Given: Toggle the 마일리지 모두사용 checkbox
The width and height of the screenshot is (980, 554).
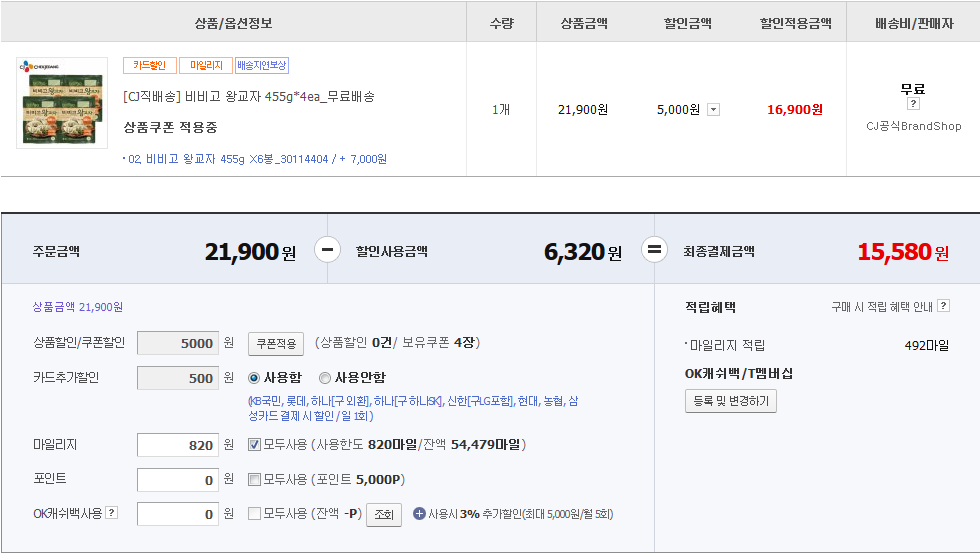Looking at the screenshot, I should click(x=254, y=445).
